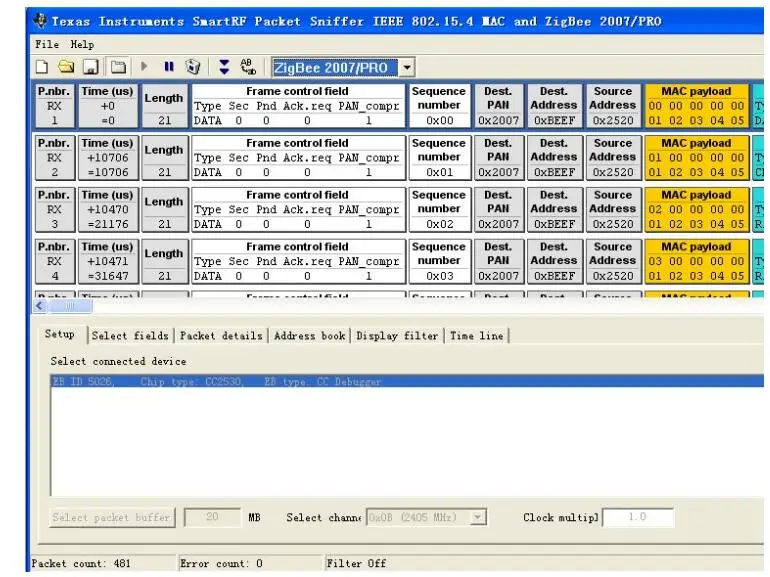Screen dimensions: 770x577
Task: Click Packet count: 481 in status bar
Action: point(81,563)
